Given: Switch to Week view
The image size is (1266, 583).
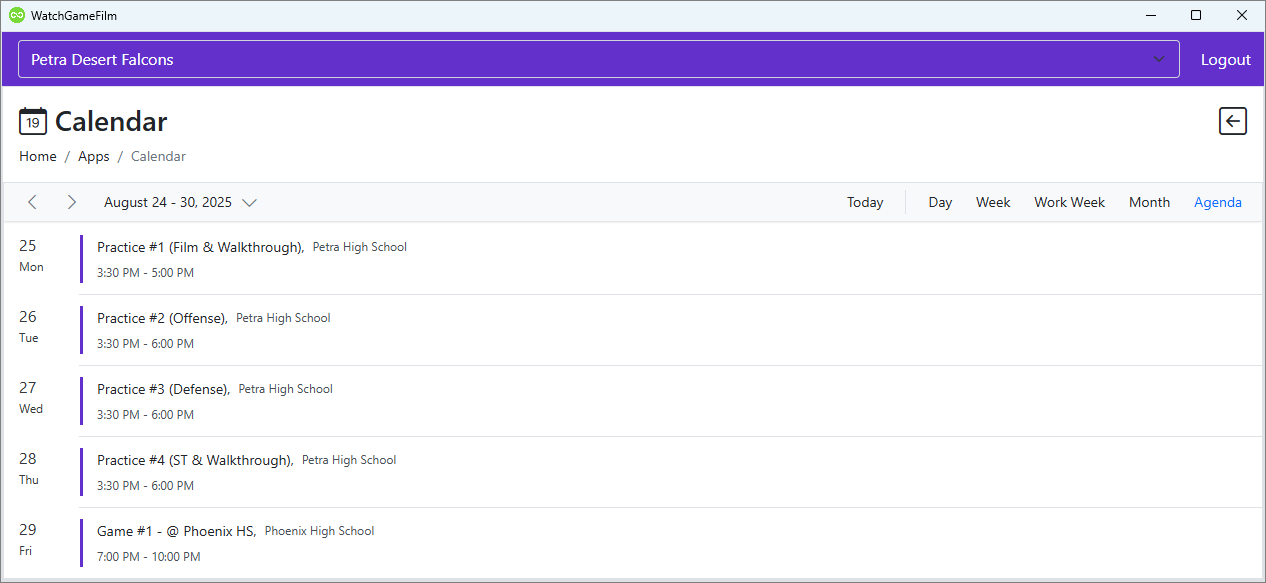Looking at the screenshot, I should pyautogui.click(x=992, y=202).
